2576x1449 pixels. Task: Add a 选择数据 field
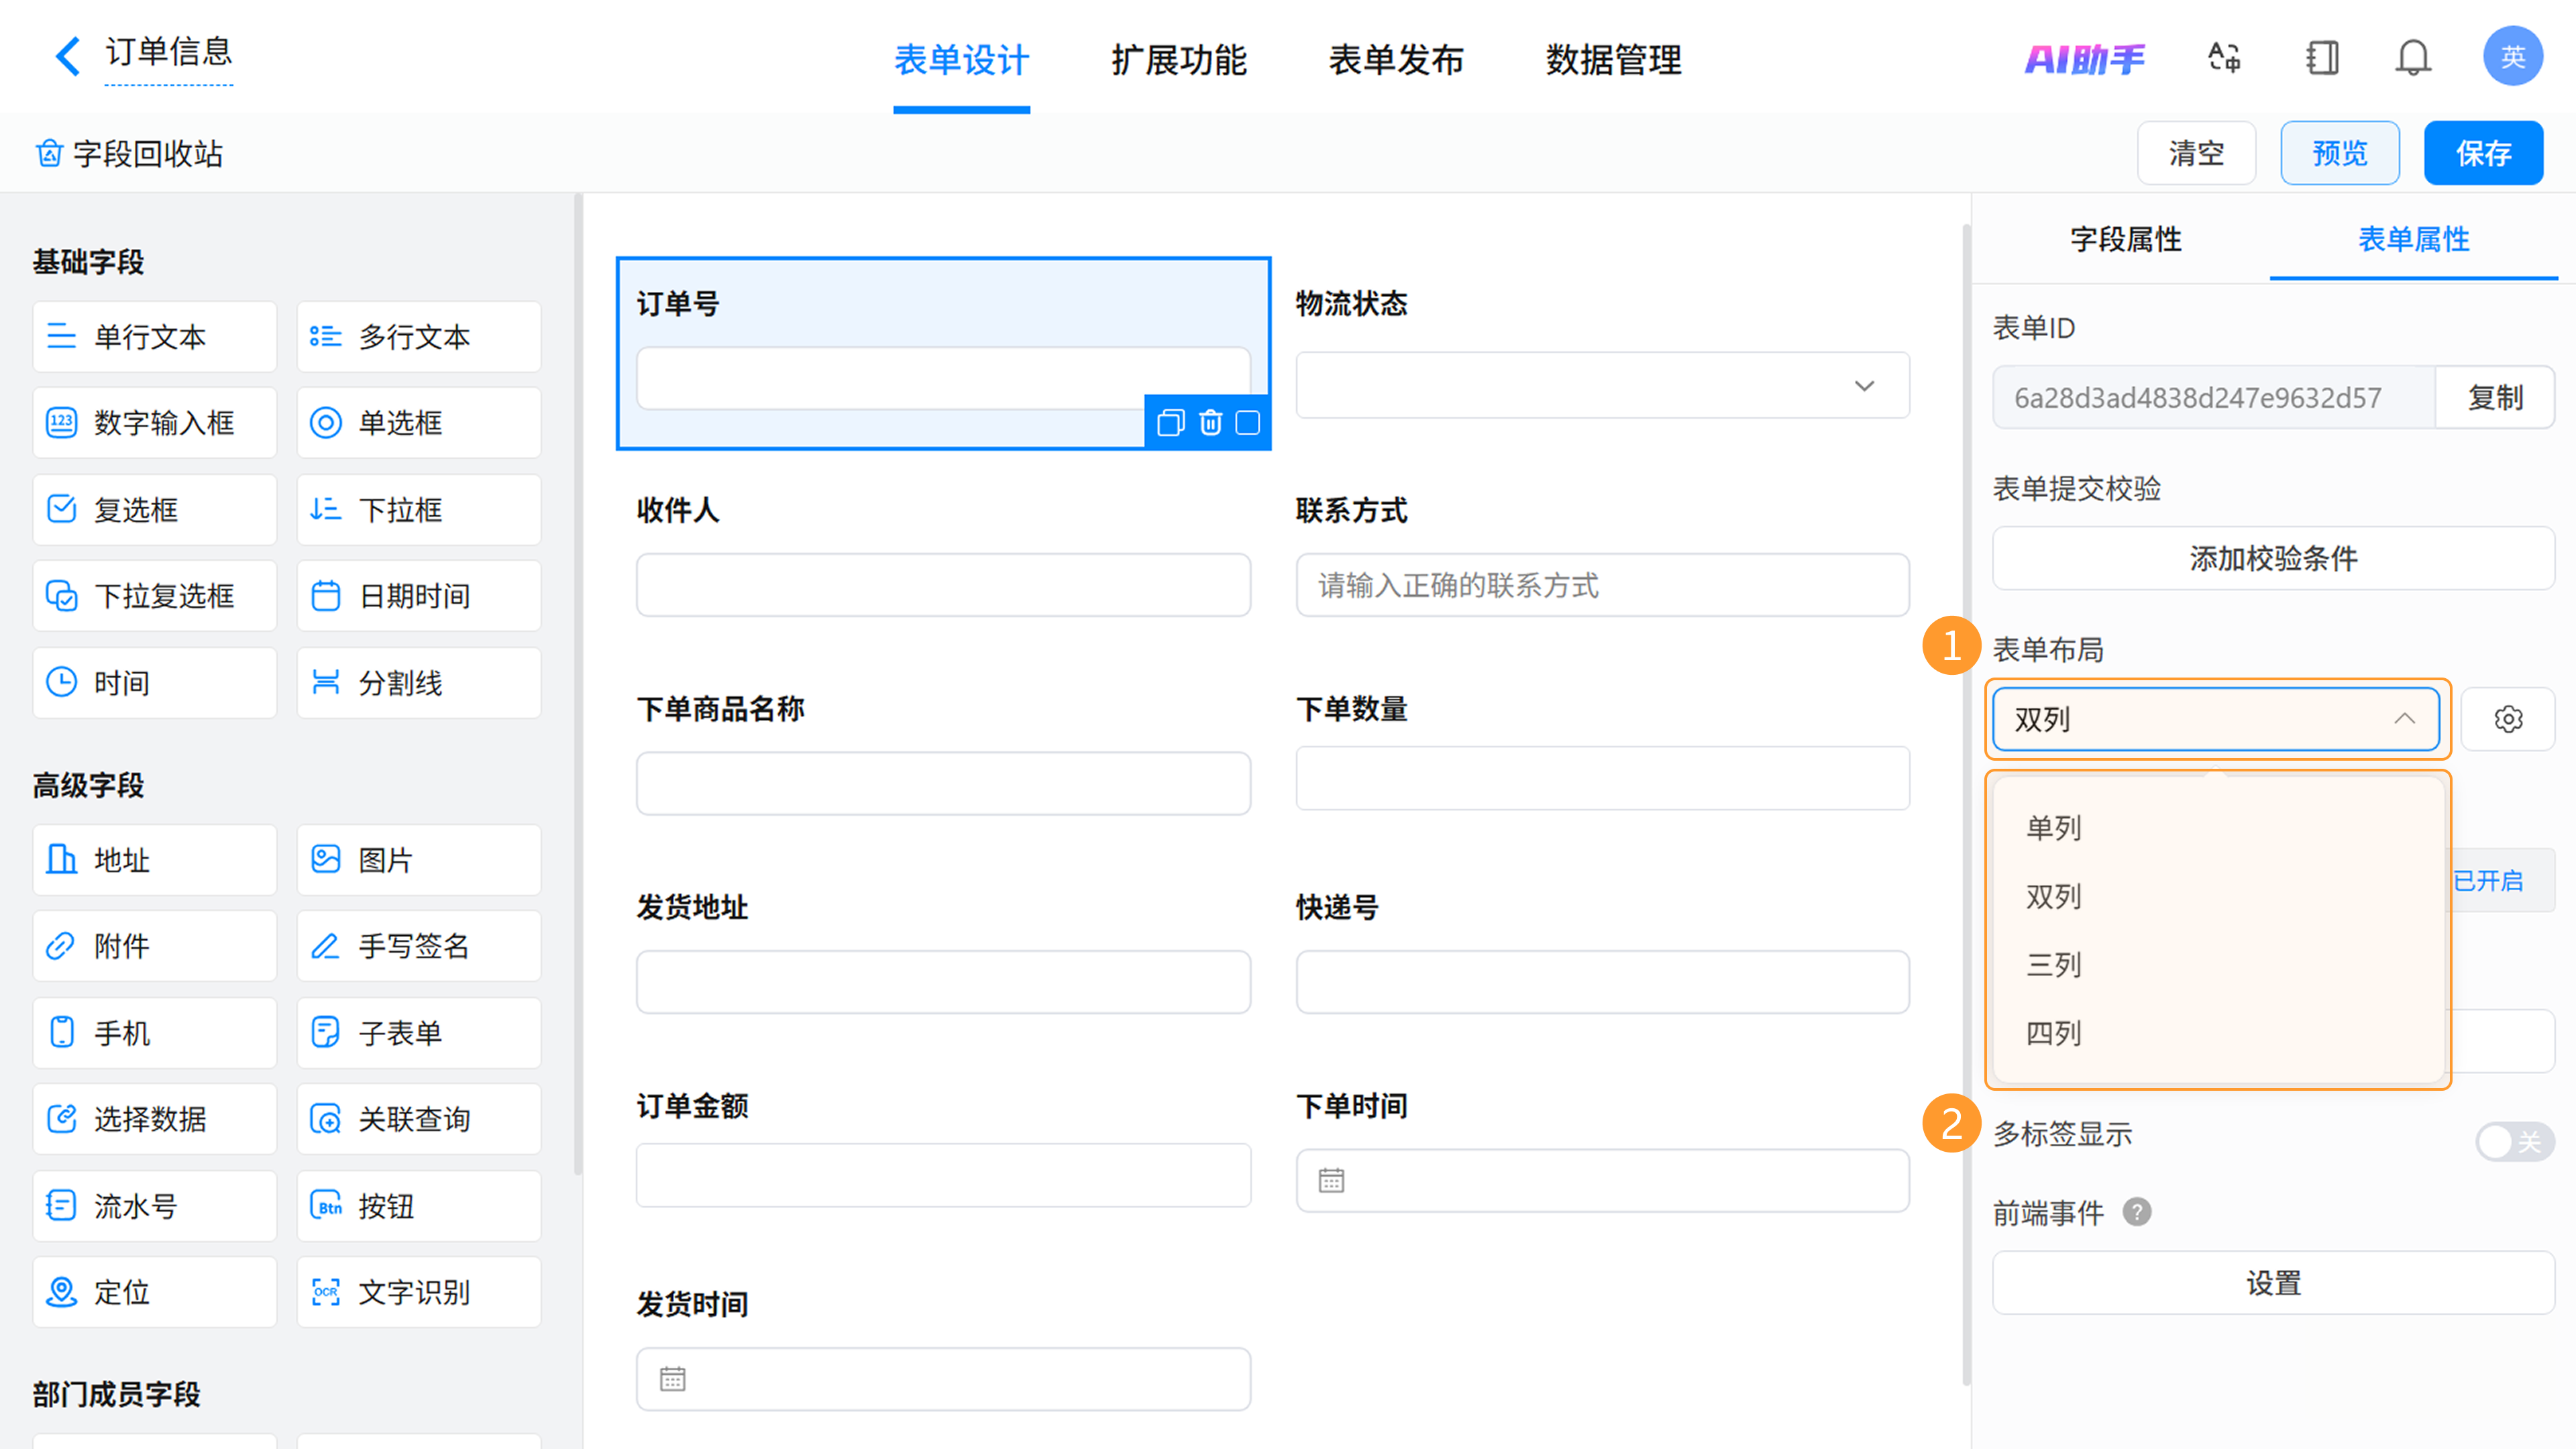pyautogui.click(x=155, y=1119)
